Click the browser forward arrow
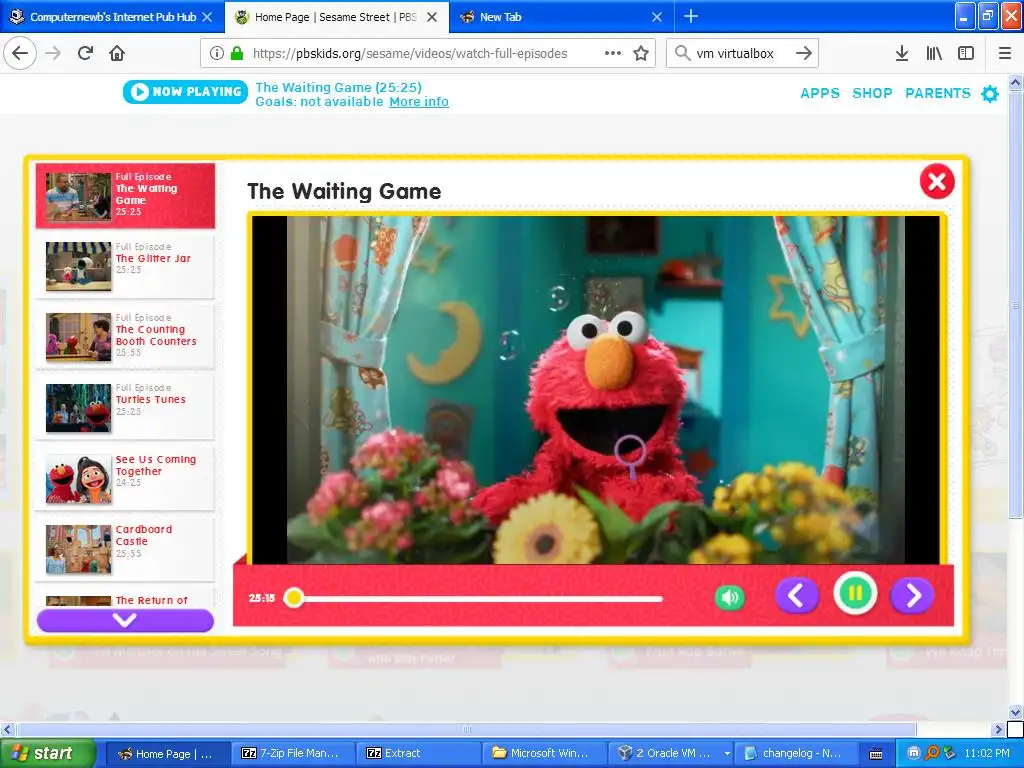 point(53,54)
